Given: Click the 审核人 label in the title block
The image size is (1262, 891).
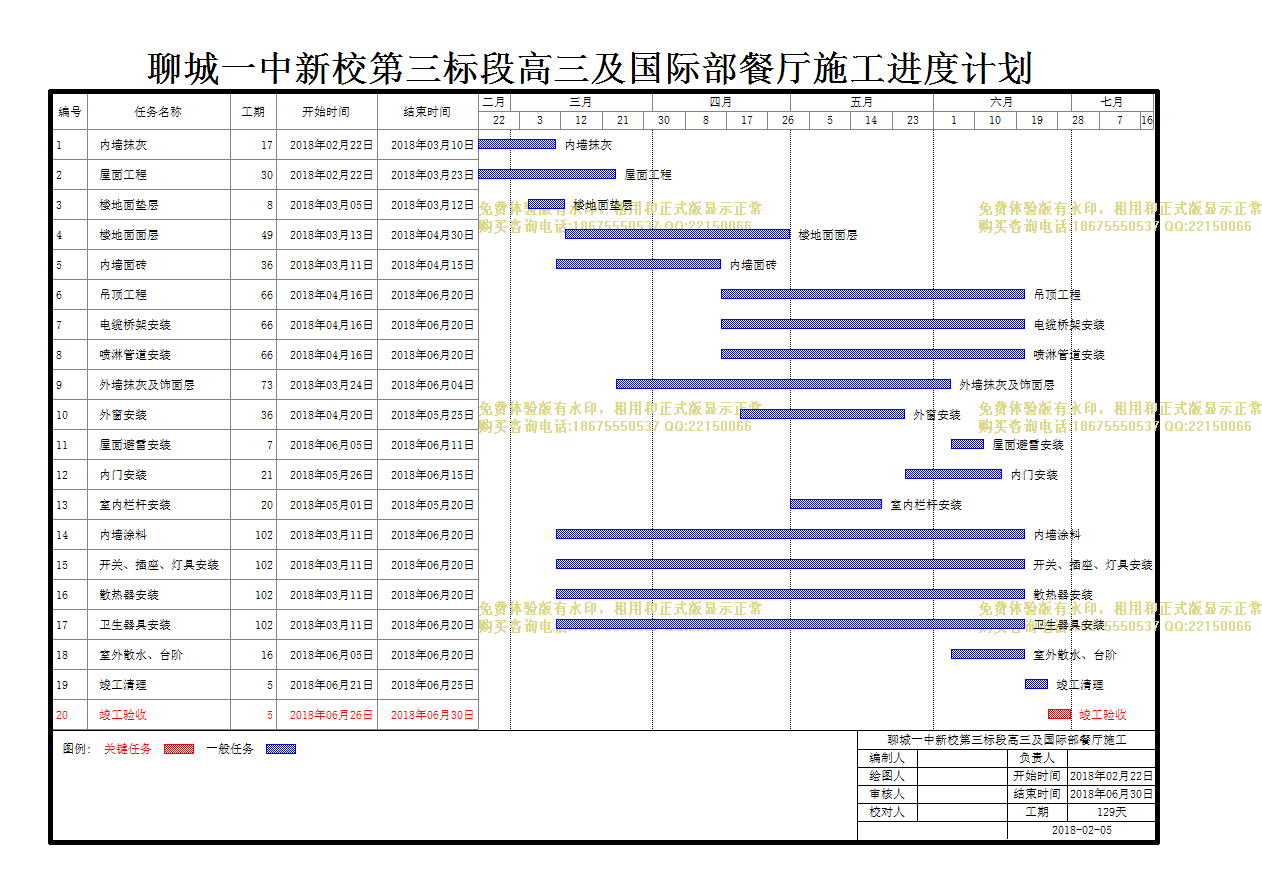Looking at the screenshot, I should (887, 794).
